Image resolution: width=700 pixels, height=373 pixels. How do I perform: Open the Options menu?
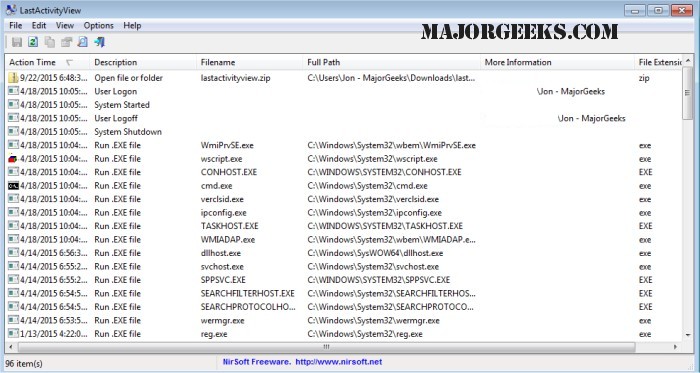pos(99,25)
